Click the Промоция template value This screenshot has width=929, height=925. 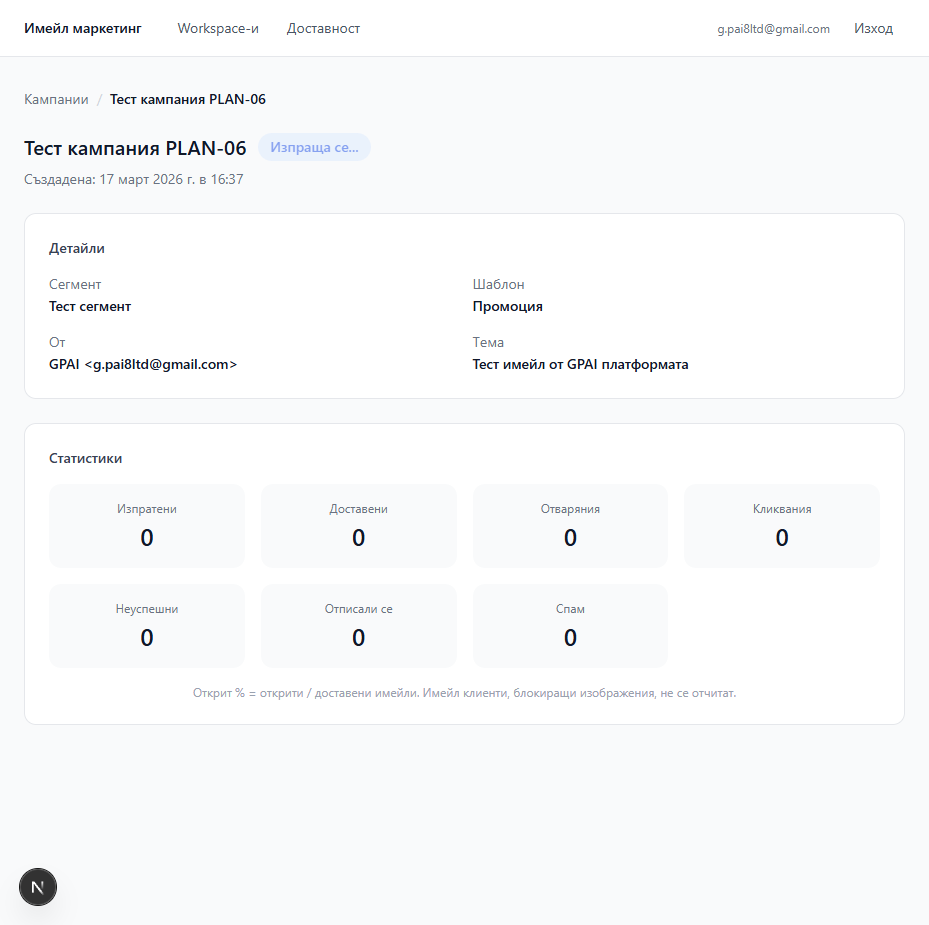click(x=508, y=306)
